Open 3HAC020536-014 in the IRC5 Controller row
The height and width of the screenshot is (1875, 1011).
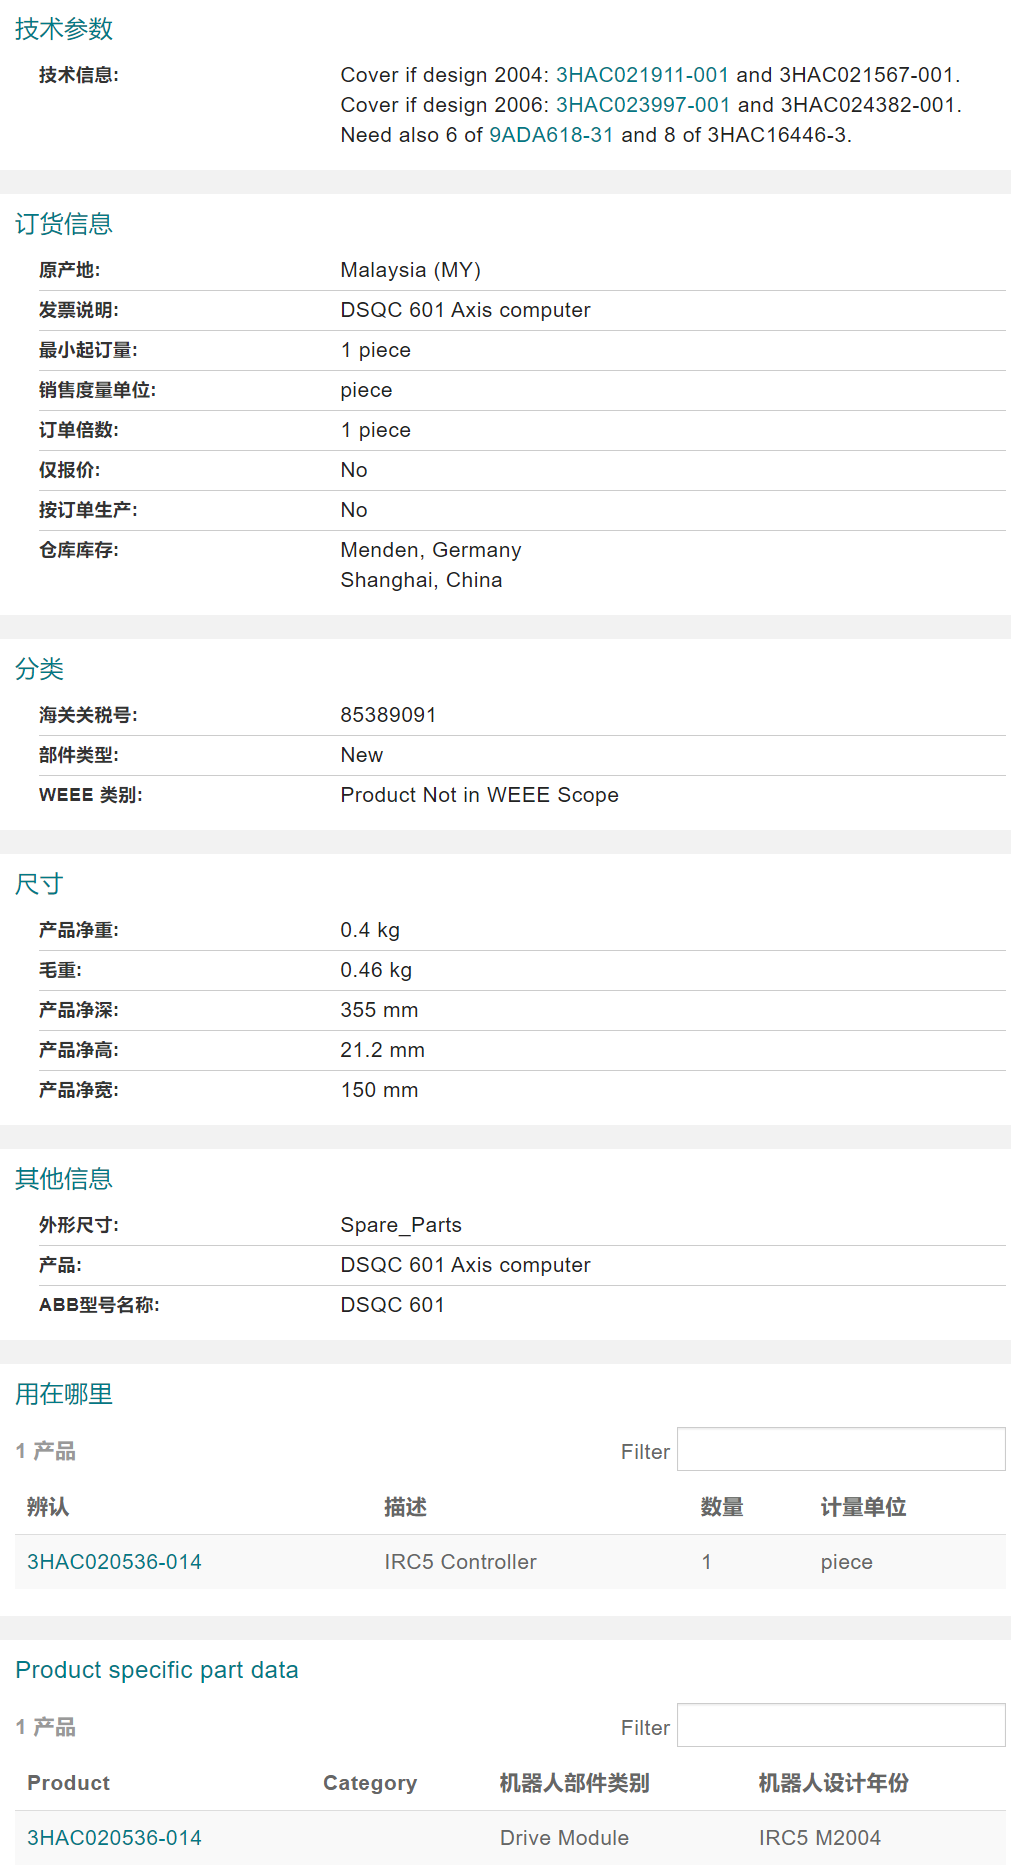(114, 1562)
